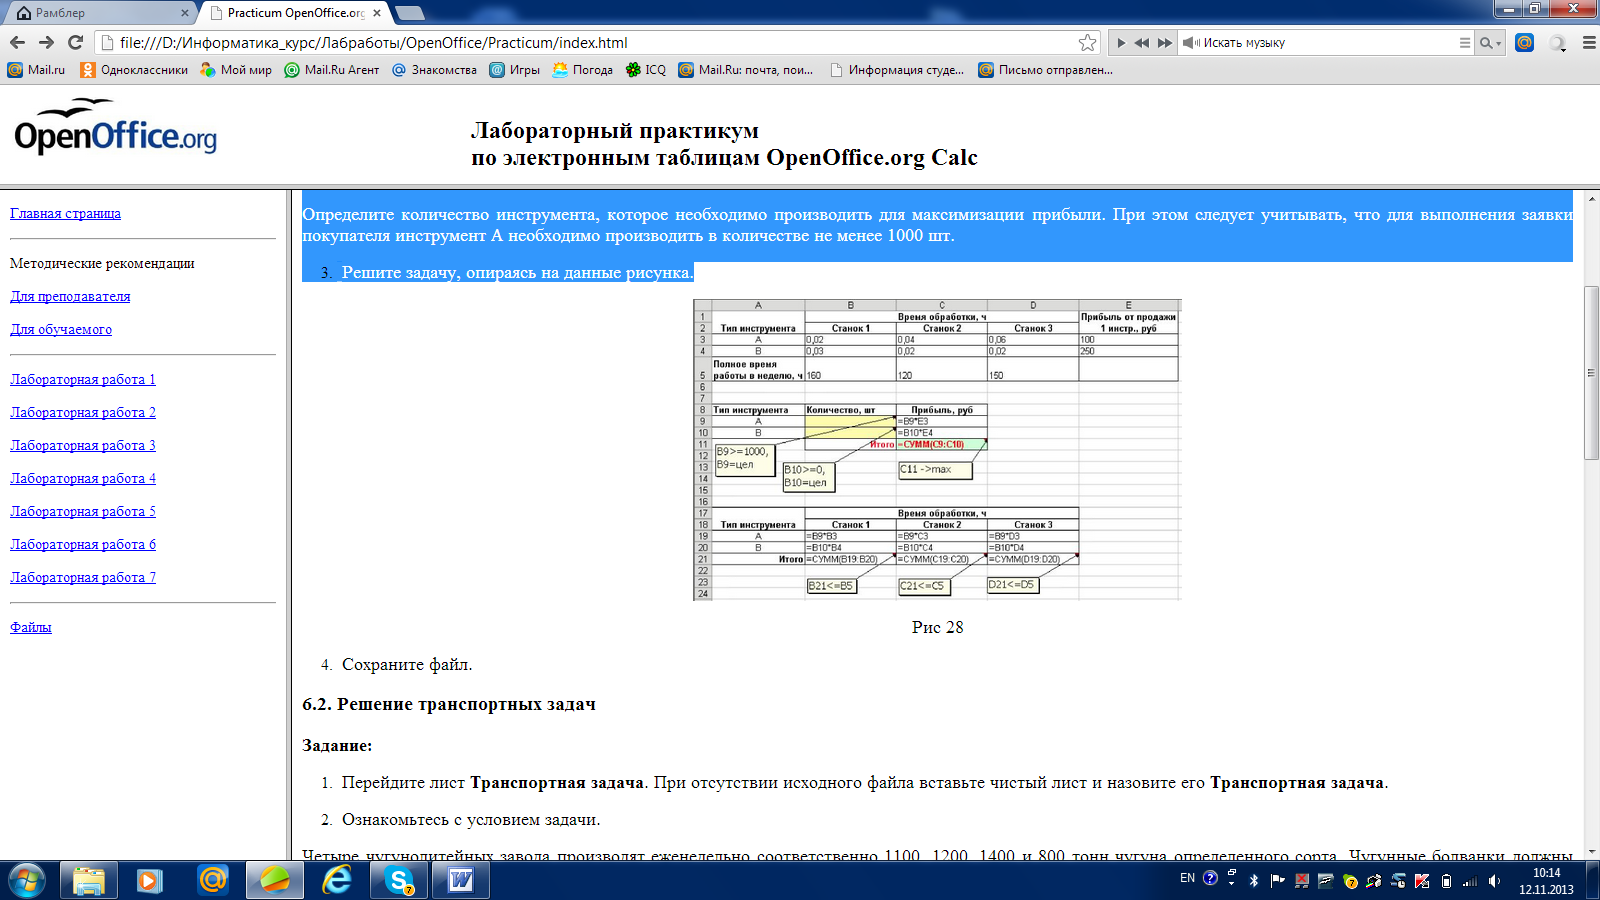
Task: Click the Kaspersky tray icon
Action: coord(1422,881)
